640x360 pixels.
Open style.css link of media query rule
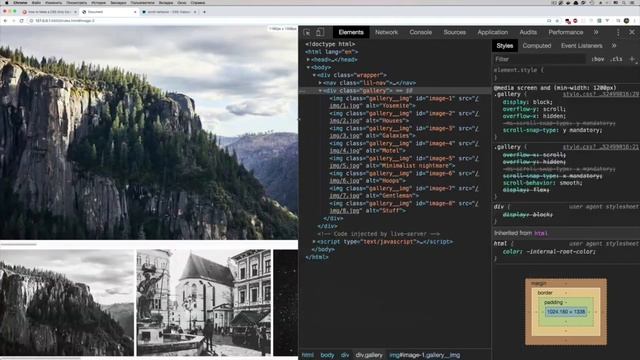coord(601,94)
